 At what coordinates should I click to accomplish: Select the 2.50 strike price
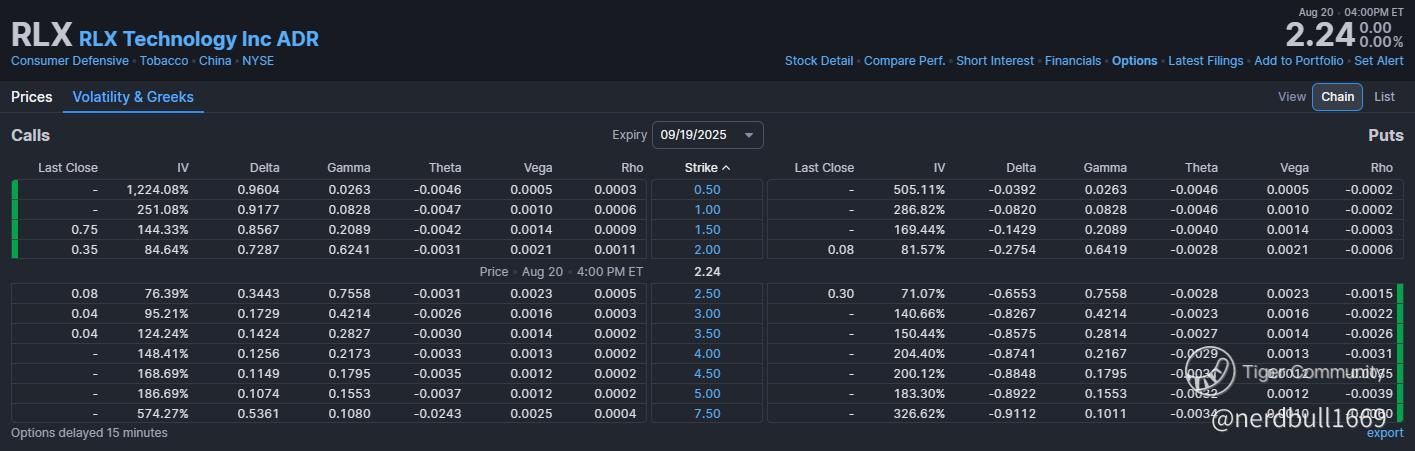[x=706, y=293]
